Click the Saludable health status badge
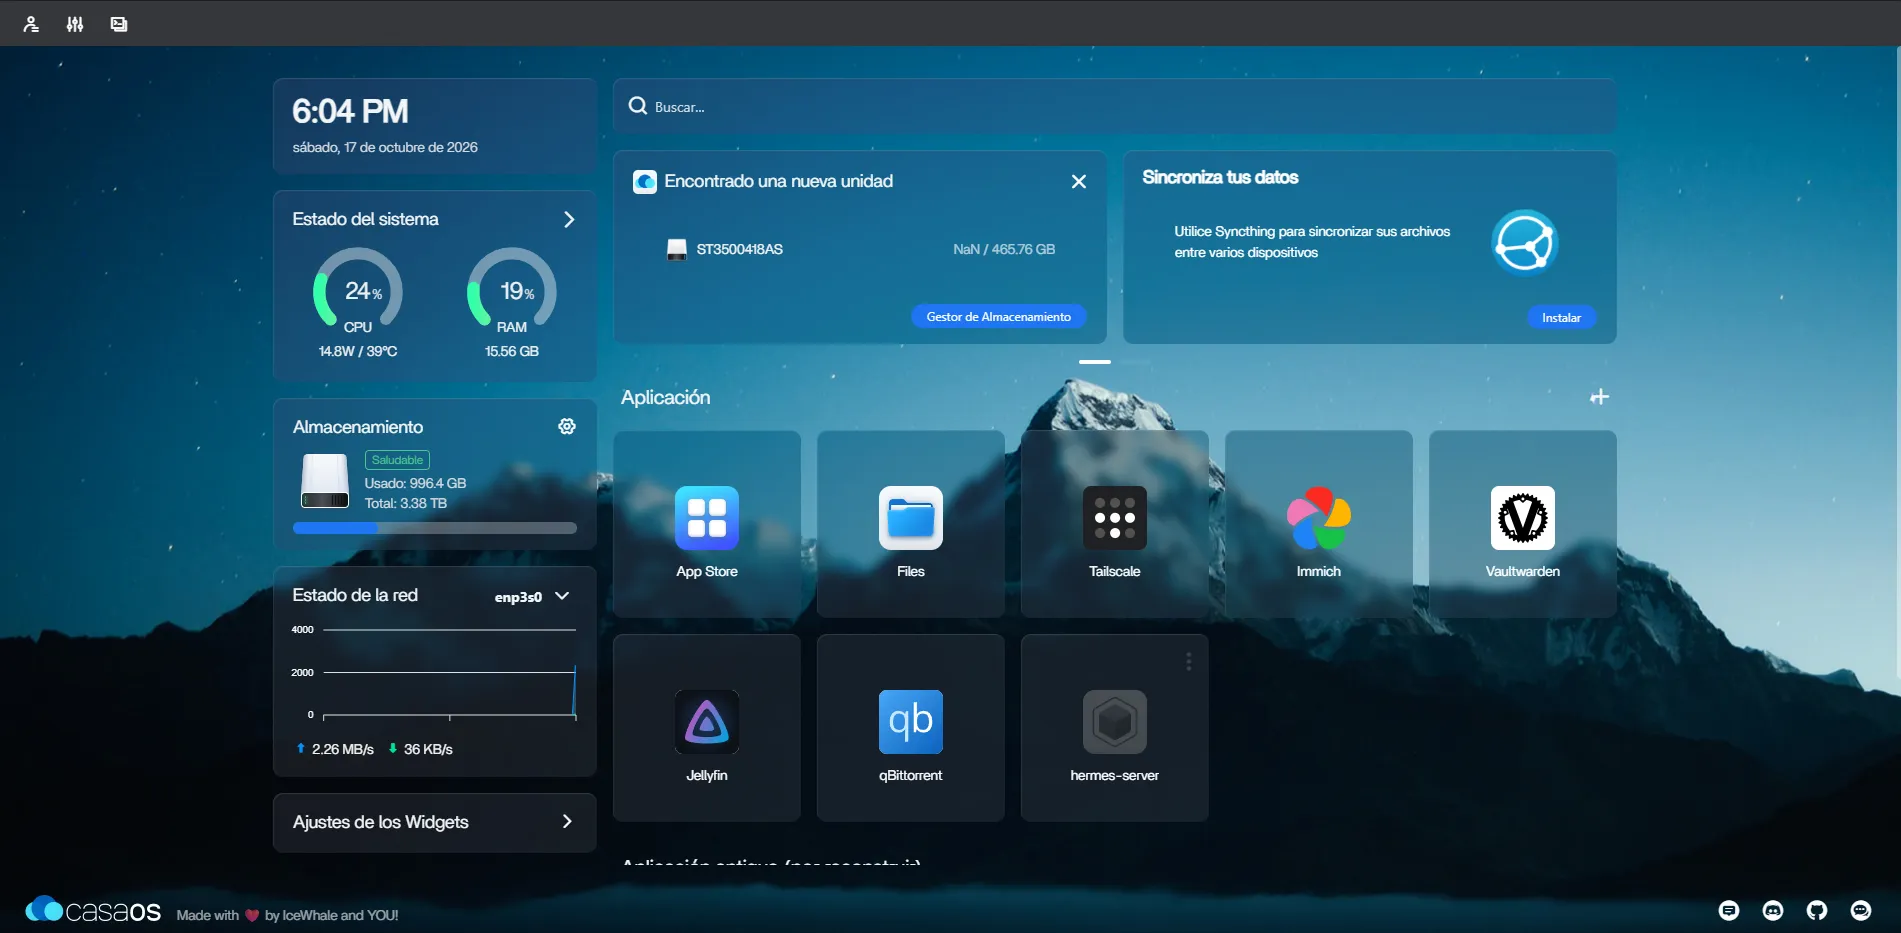1901x933 pixels. point(397,460)
